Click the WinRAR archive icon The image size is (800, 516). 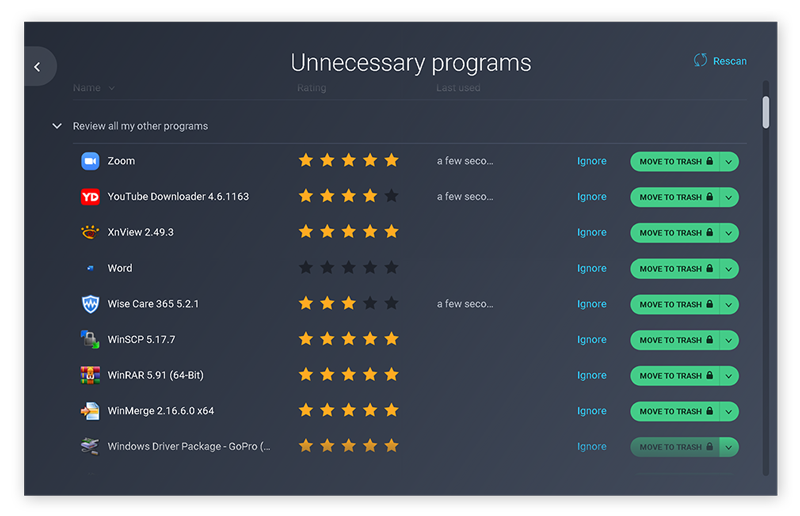(x=90, y=375)
